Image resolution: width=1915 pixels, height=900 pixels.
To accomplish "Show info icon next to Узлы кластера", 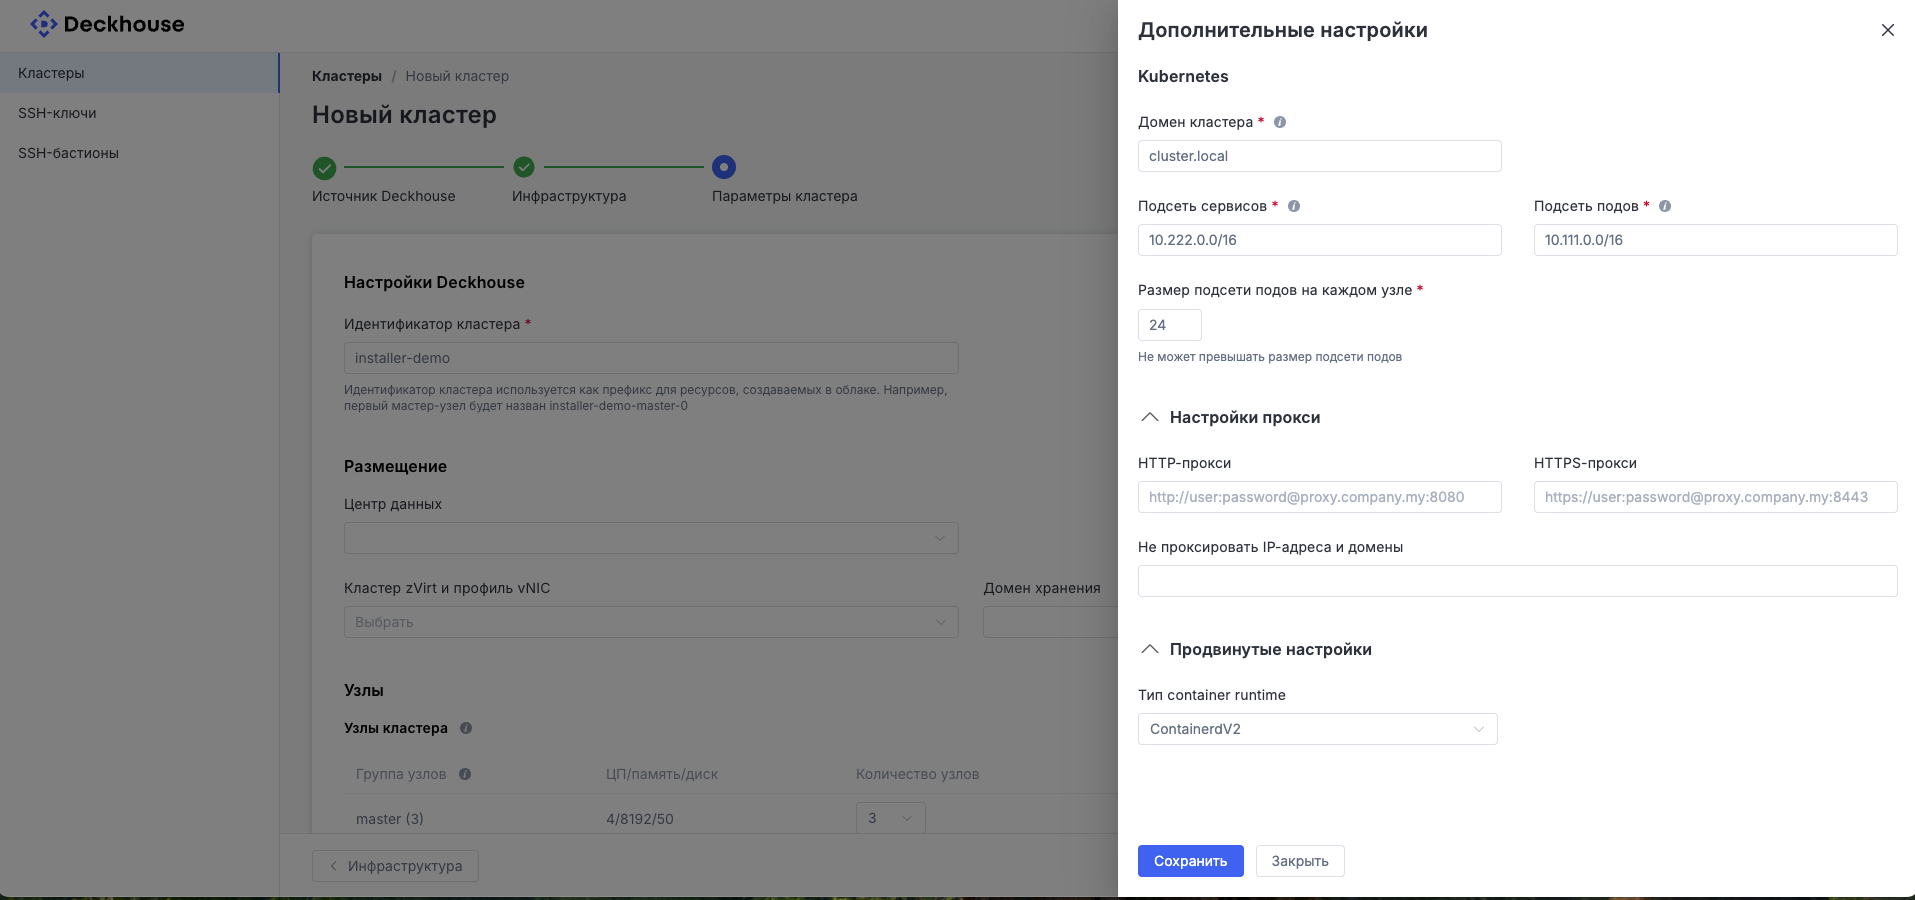I will [466, 728].
